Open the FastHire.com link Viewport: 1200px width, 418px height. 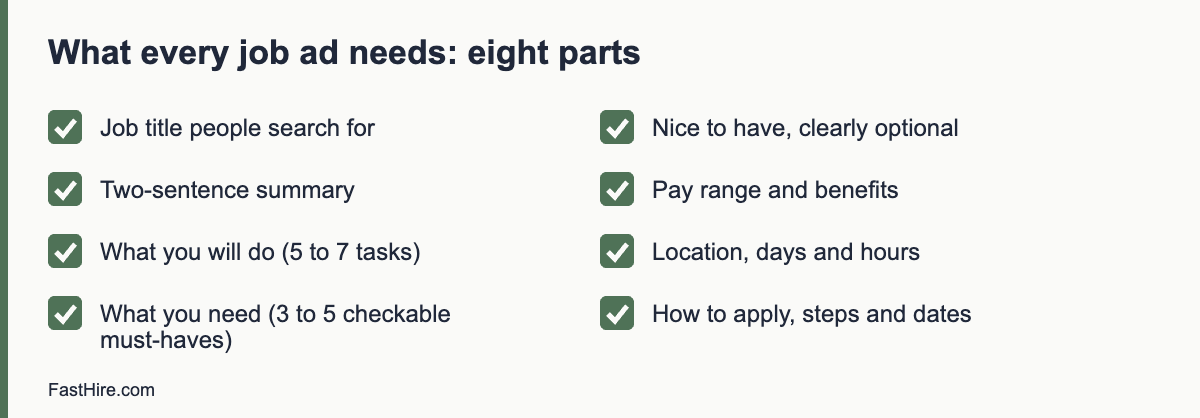[101, 390]
